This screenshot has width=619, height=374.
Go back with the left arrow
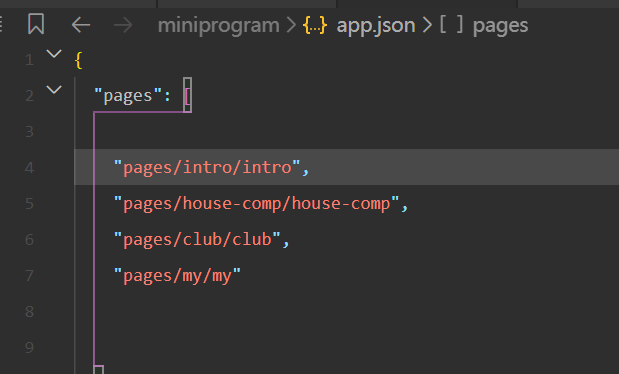pyautogui.click(x=81, y=25)
